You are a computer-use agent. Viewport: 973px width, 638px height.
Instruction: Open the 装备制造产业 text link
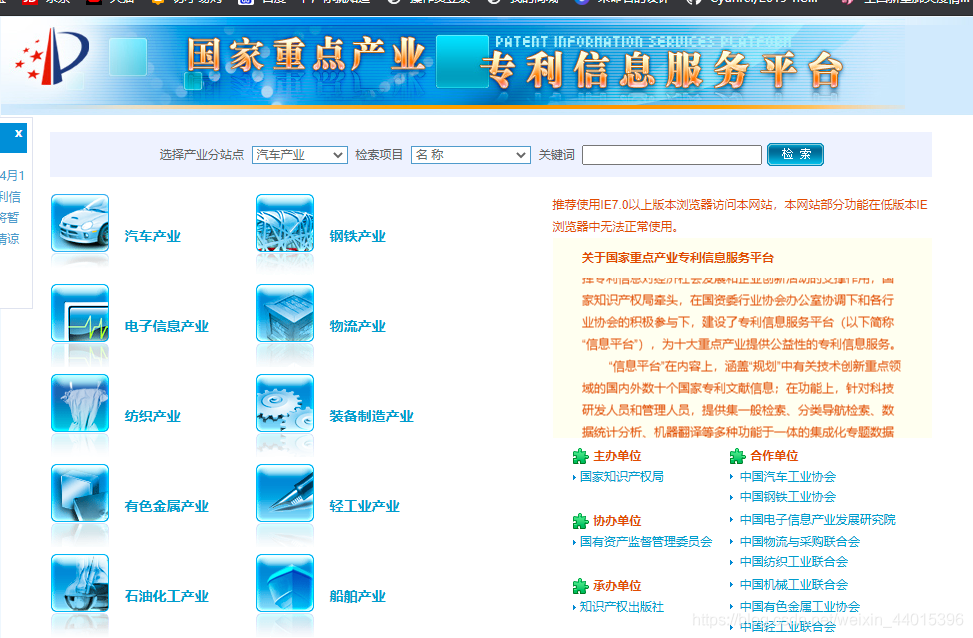point(371,416)
